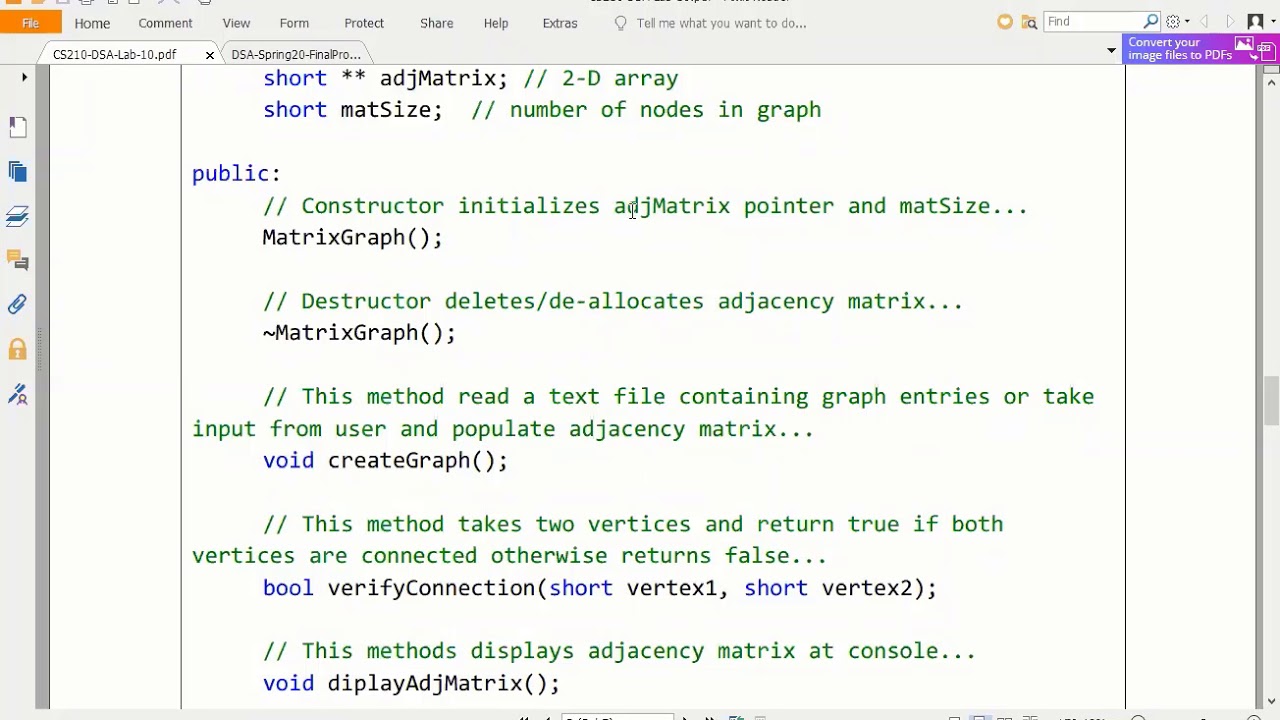
Task: Switch to the Protect ribbon tab
Action: (364, 23)
